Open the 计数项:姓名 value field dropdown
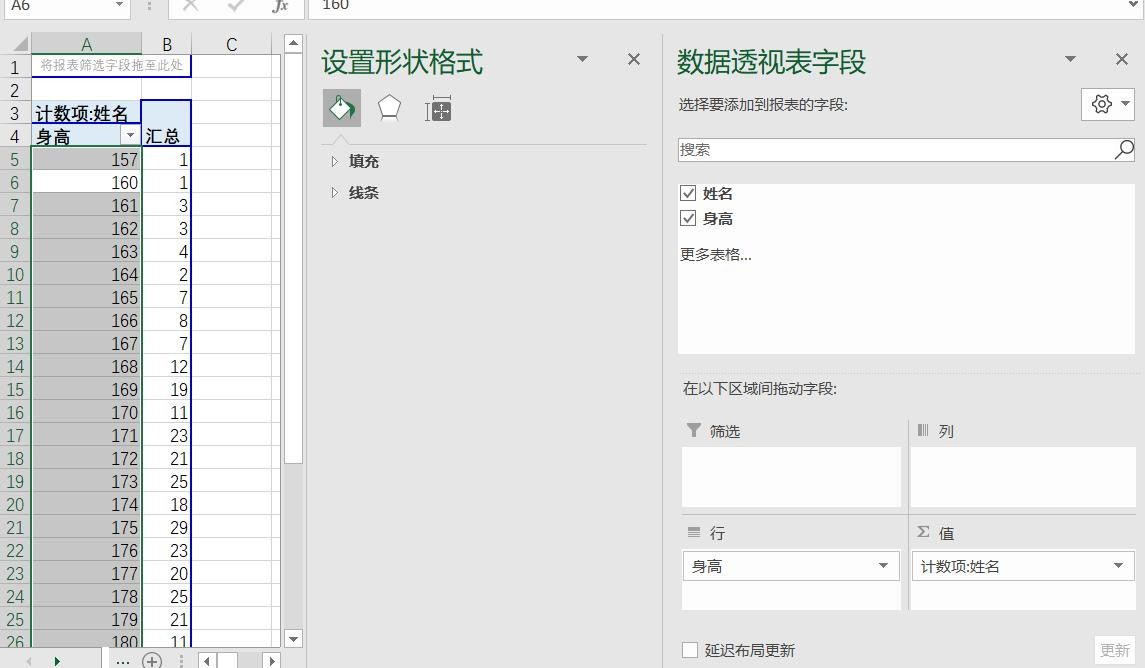The image size is (1145, 668). (x=1117, y=566)
